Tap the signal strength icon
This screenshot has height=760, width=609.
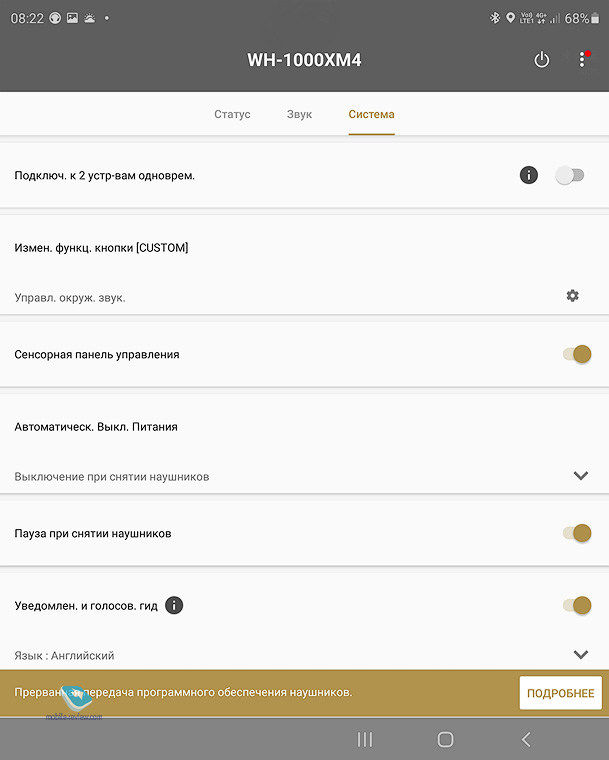555,18
